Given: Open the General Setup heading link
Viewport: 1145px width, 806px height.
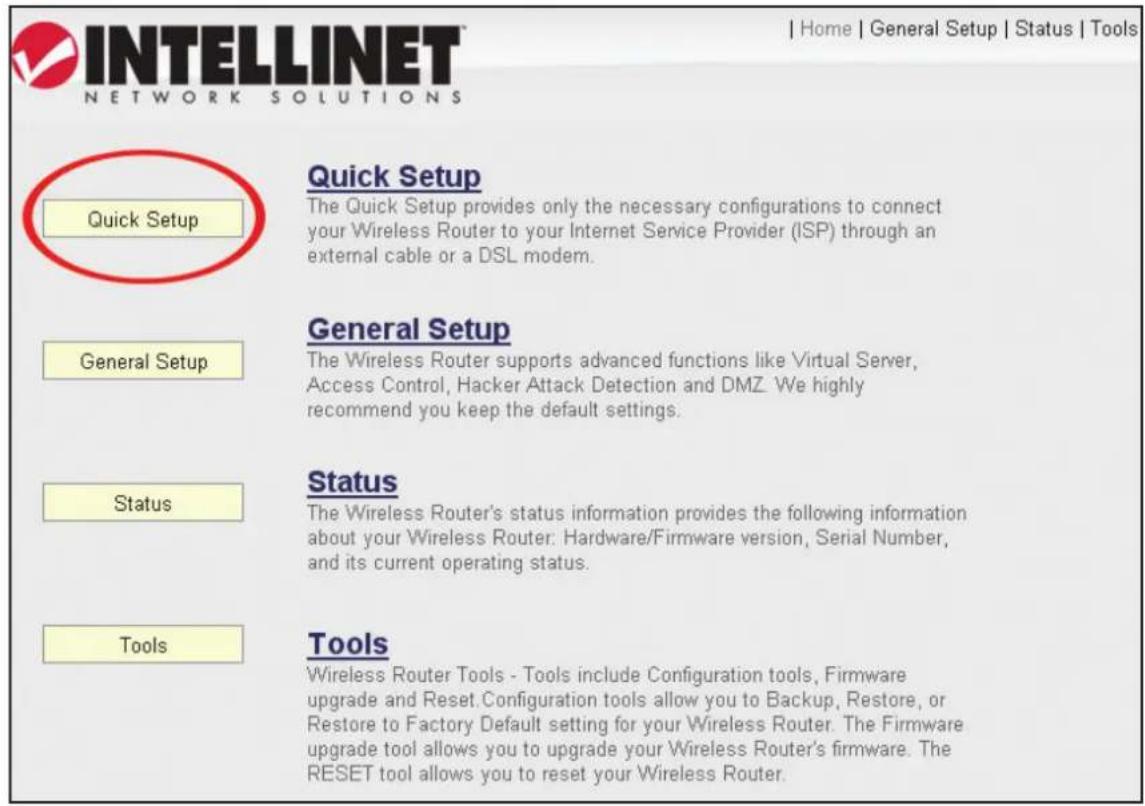Looking at the screenshot, I should (409, 329).
